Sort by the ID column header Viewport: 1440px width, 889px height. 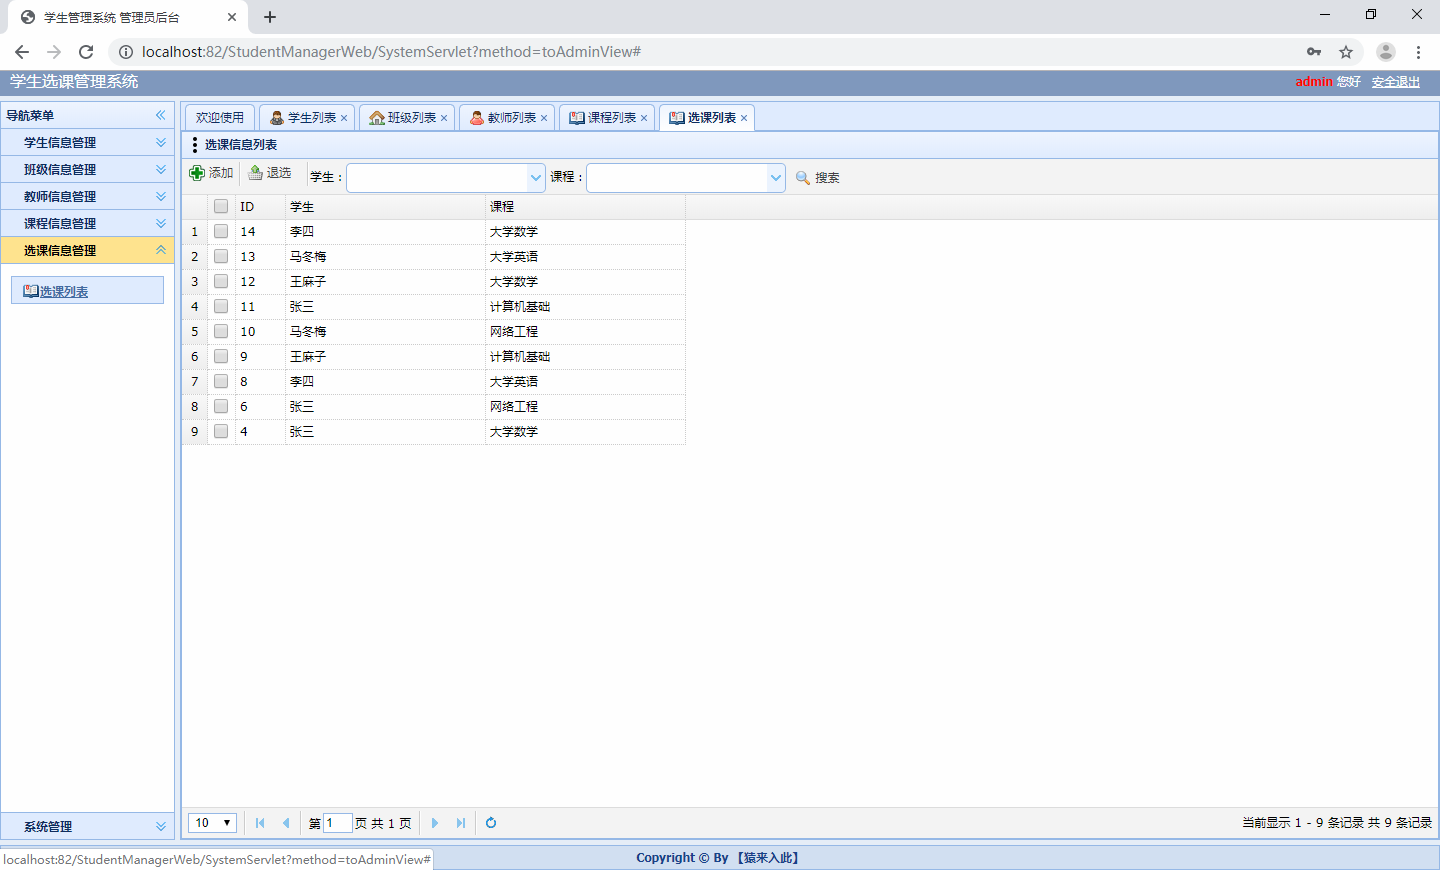tap(260, 207)
